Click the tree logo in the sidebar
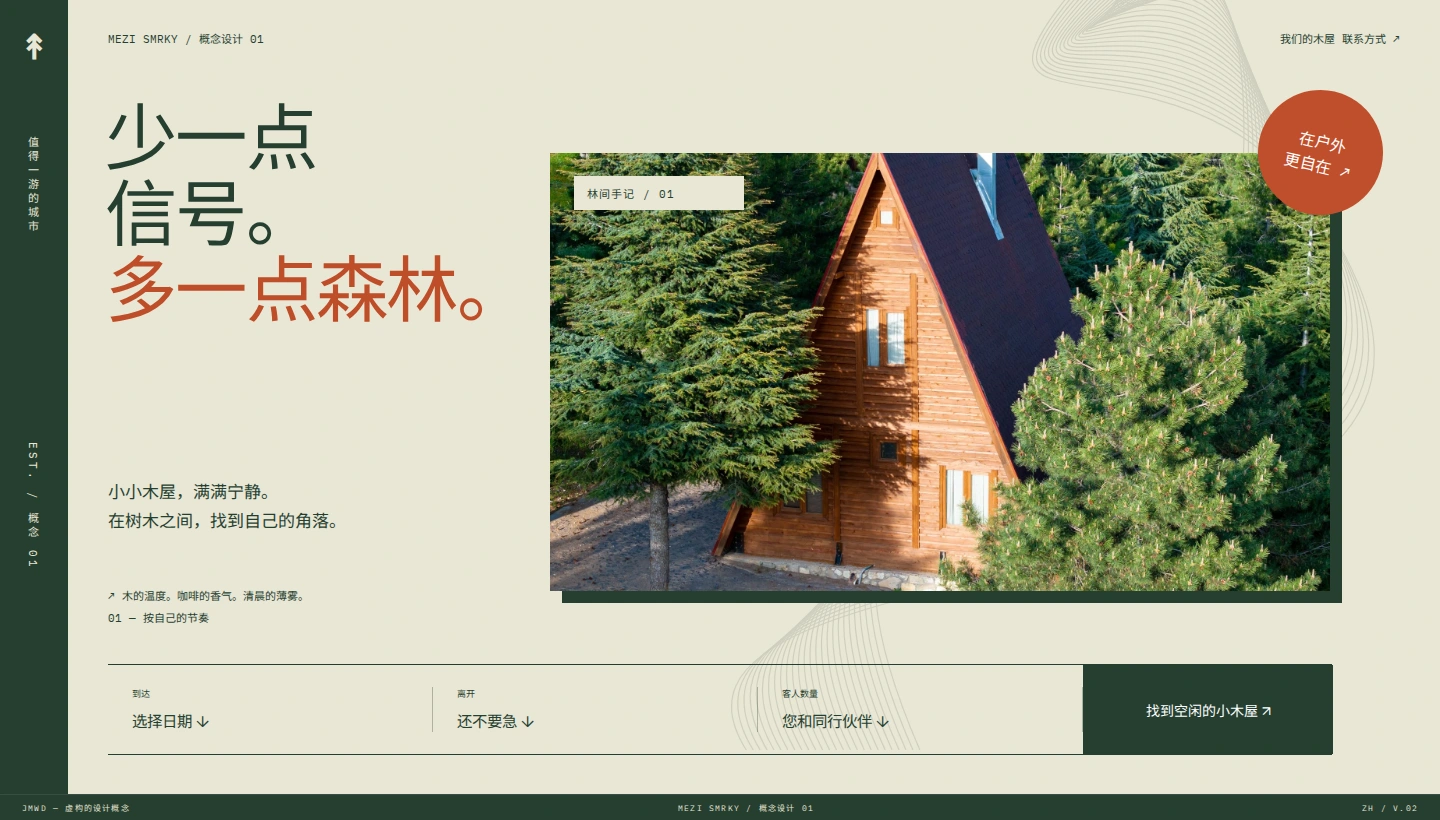The height and width of the screenshot is (820, 1440). (x=34, y=46)
